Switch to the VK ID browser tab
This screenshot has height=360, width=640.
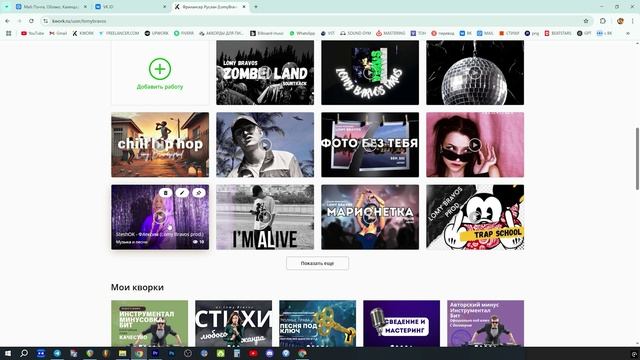(130, 7)
